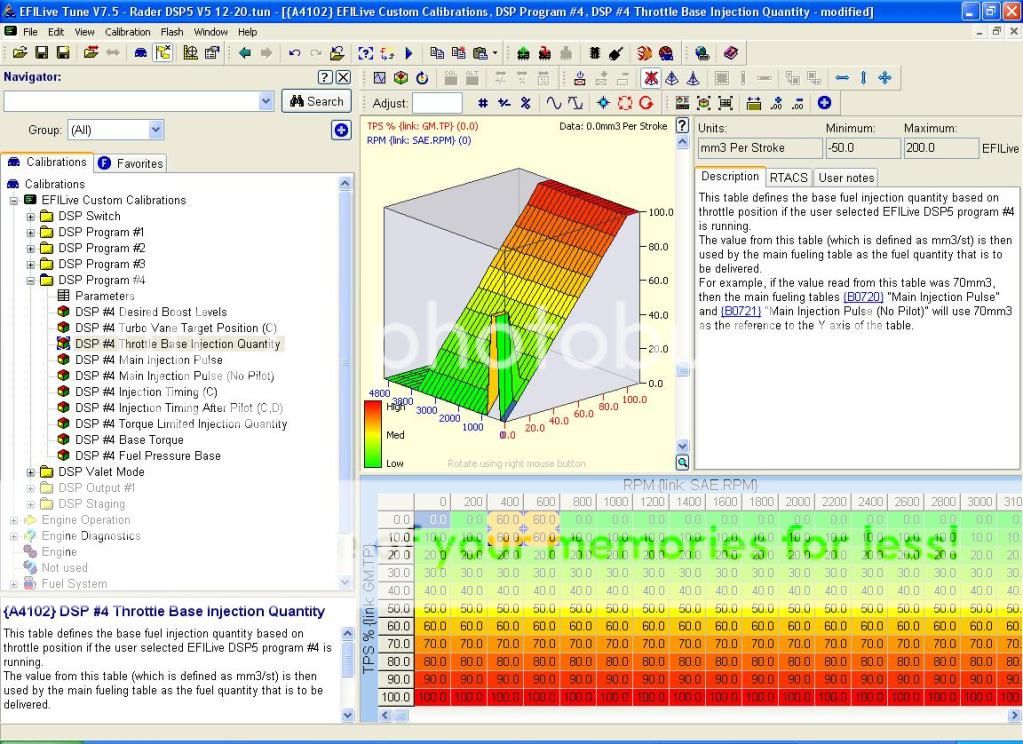Click the blue plus icon beside Group
Image resolution: width=1023 pixels, height=744 pixels.
point(341,130)
